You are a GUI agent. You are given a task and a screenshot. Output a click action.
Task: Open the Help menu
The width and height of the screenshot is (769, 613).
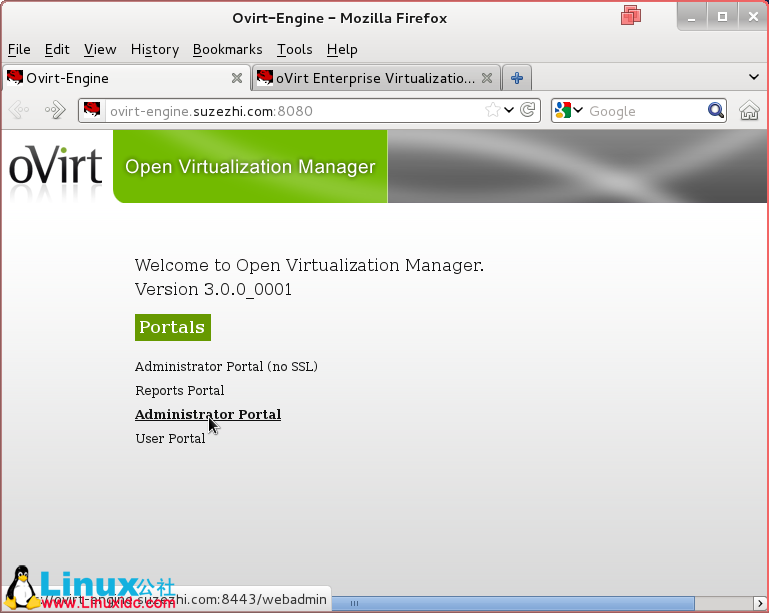tap(342, 50)
